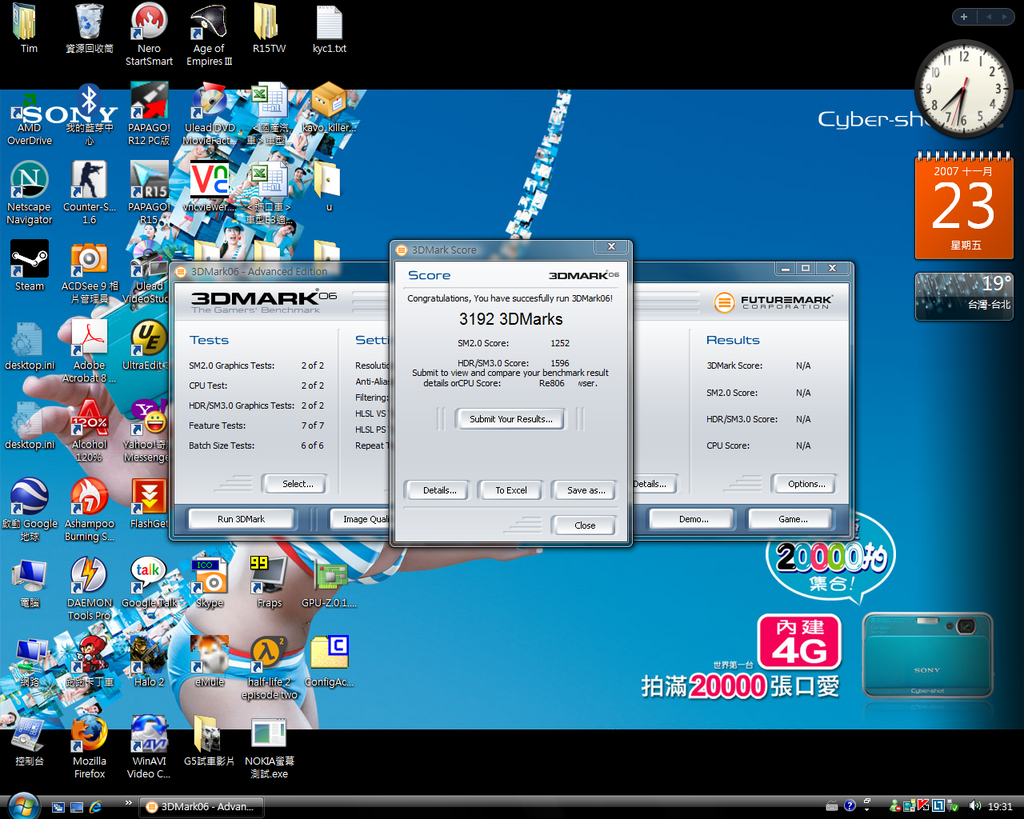Launch AMD OverDrive shortcut
This screenshot has height=819, width=1024.
pos(29,118)
